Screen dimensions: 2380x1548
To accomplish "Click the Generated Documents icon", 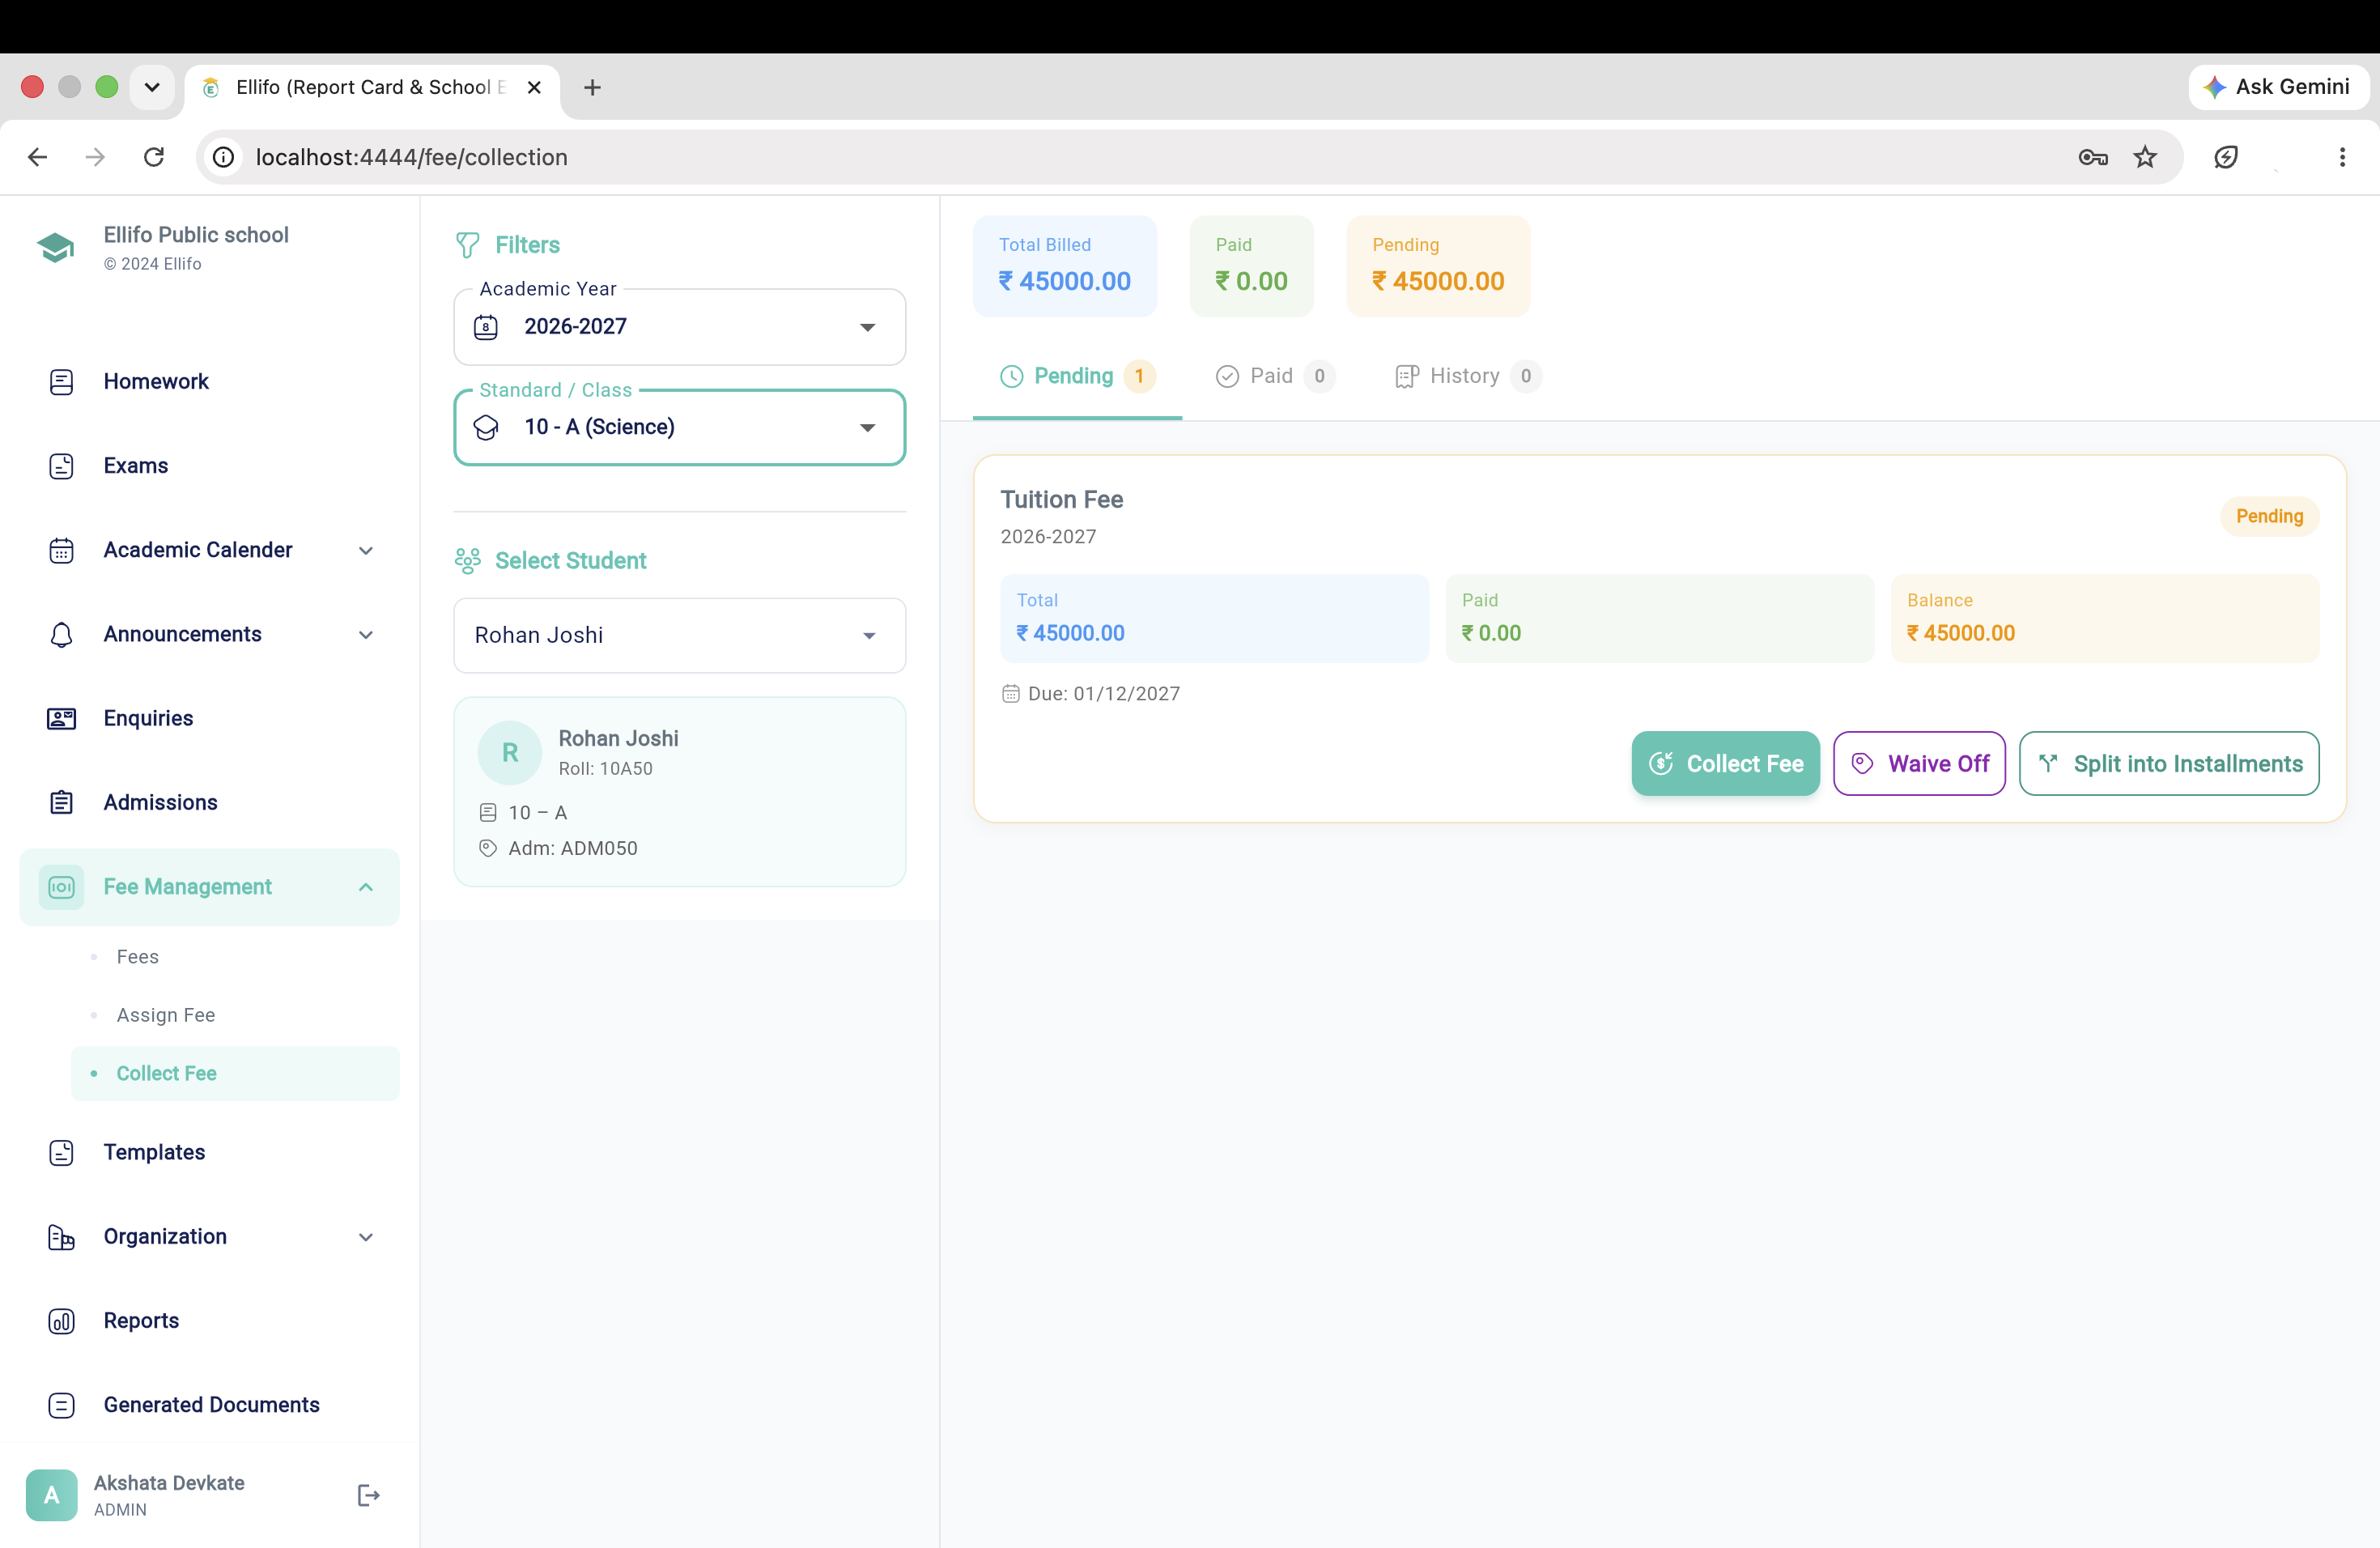I will 61,1405.
